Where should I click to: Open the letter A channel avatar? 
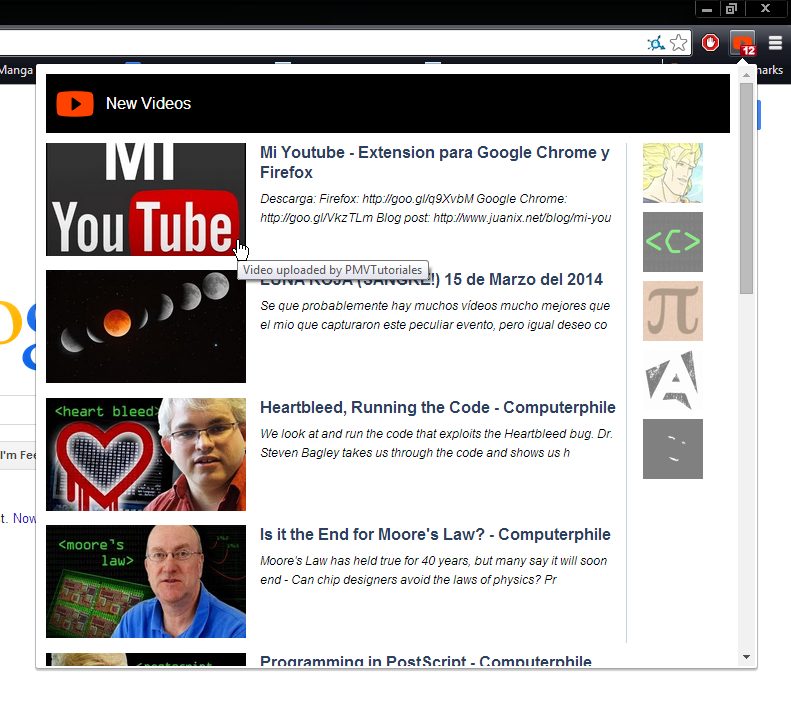pyautogui.click(x=672, y=380)
